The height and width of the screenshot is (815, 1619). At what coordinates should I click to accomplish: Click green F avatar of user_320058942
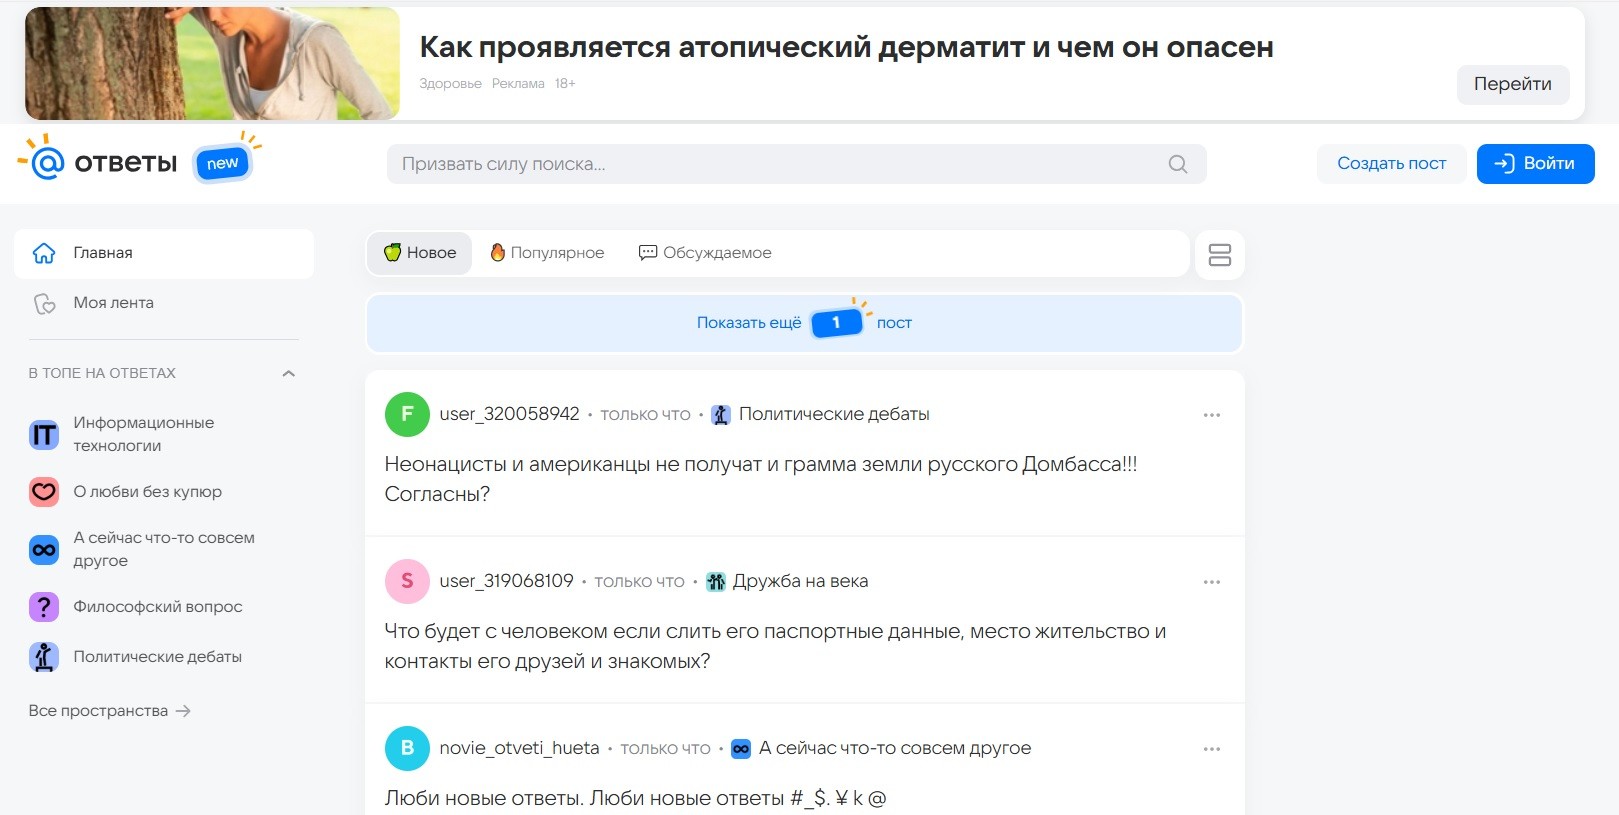pos(407,414)
